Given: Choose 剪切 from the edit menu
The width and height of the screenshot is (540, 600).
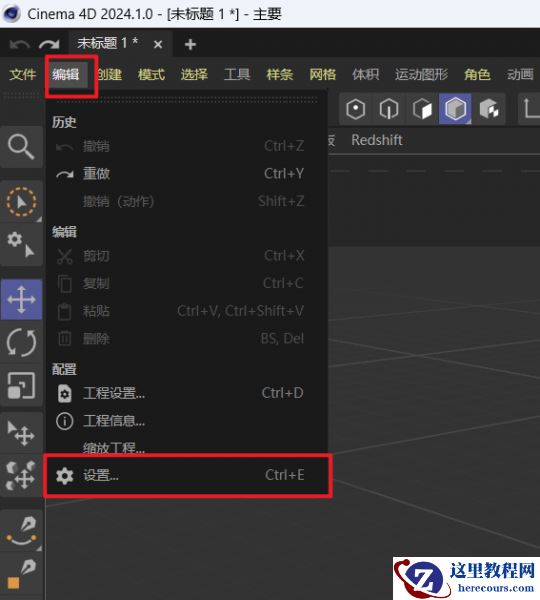Looking at the screenshot, I should coord(187,256).
